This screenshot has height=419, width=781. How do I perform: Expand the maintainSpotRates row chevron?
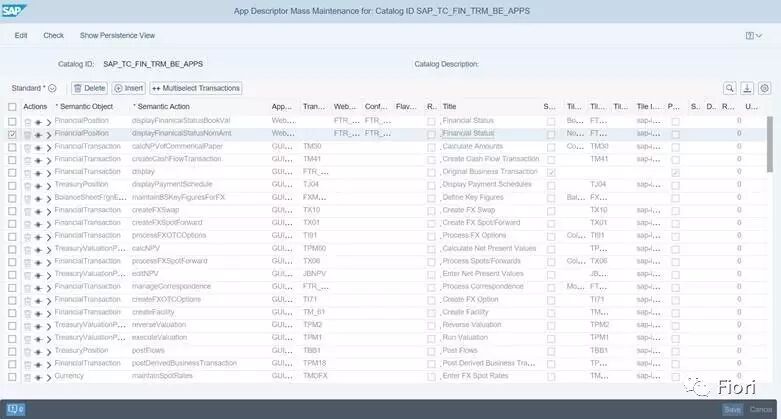49,378
